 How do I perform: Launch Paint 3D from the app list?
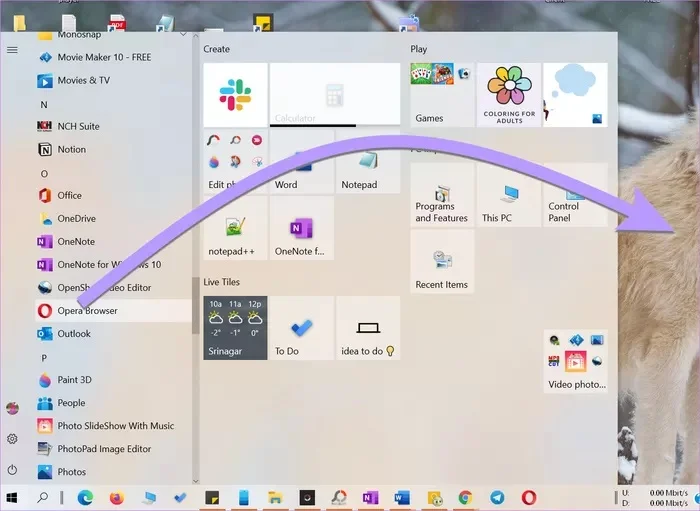113,380
